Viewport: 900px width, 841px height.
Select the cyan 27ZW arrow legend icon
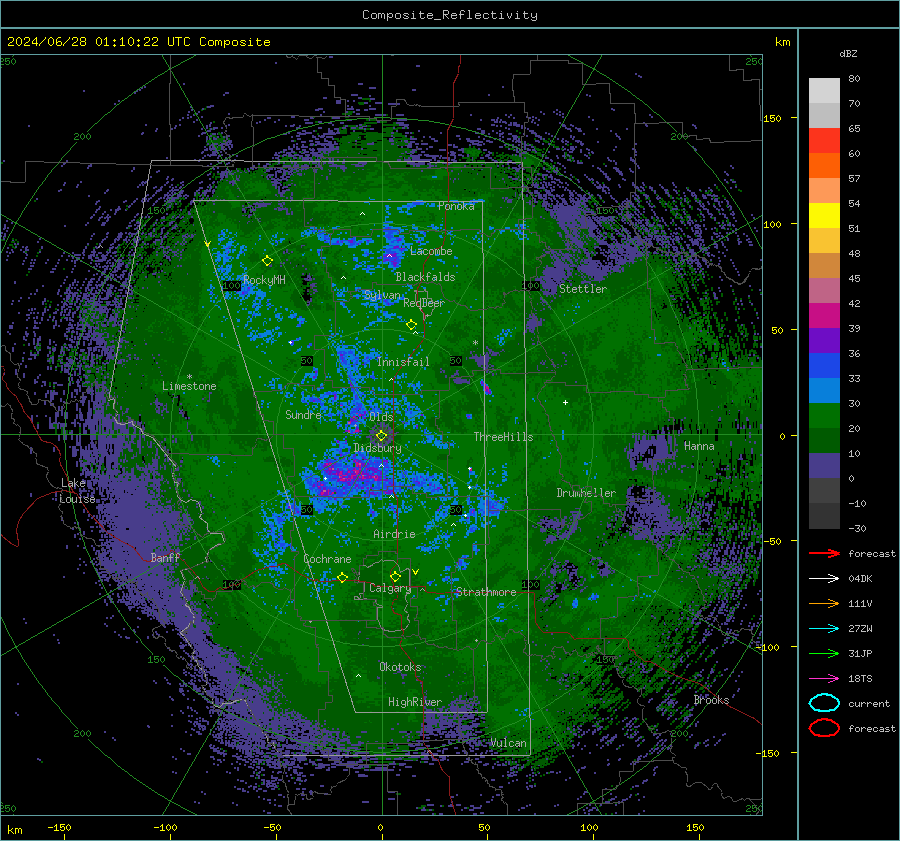824,629
